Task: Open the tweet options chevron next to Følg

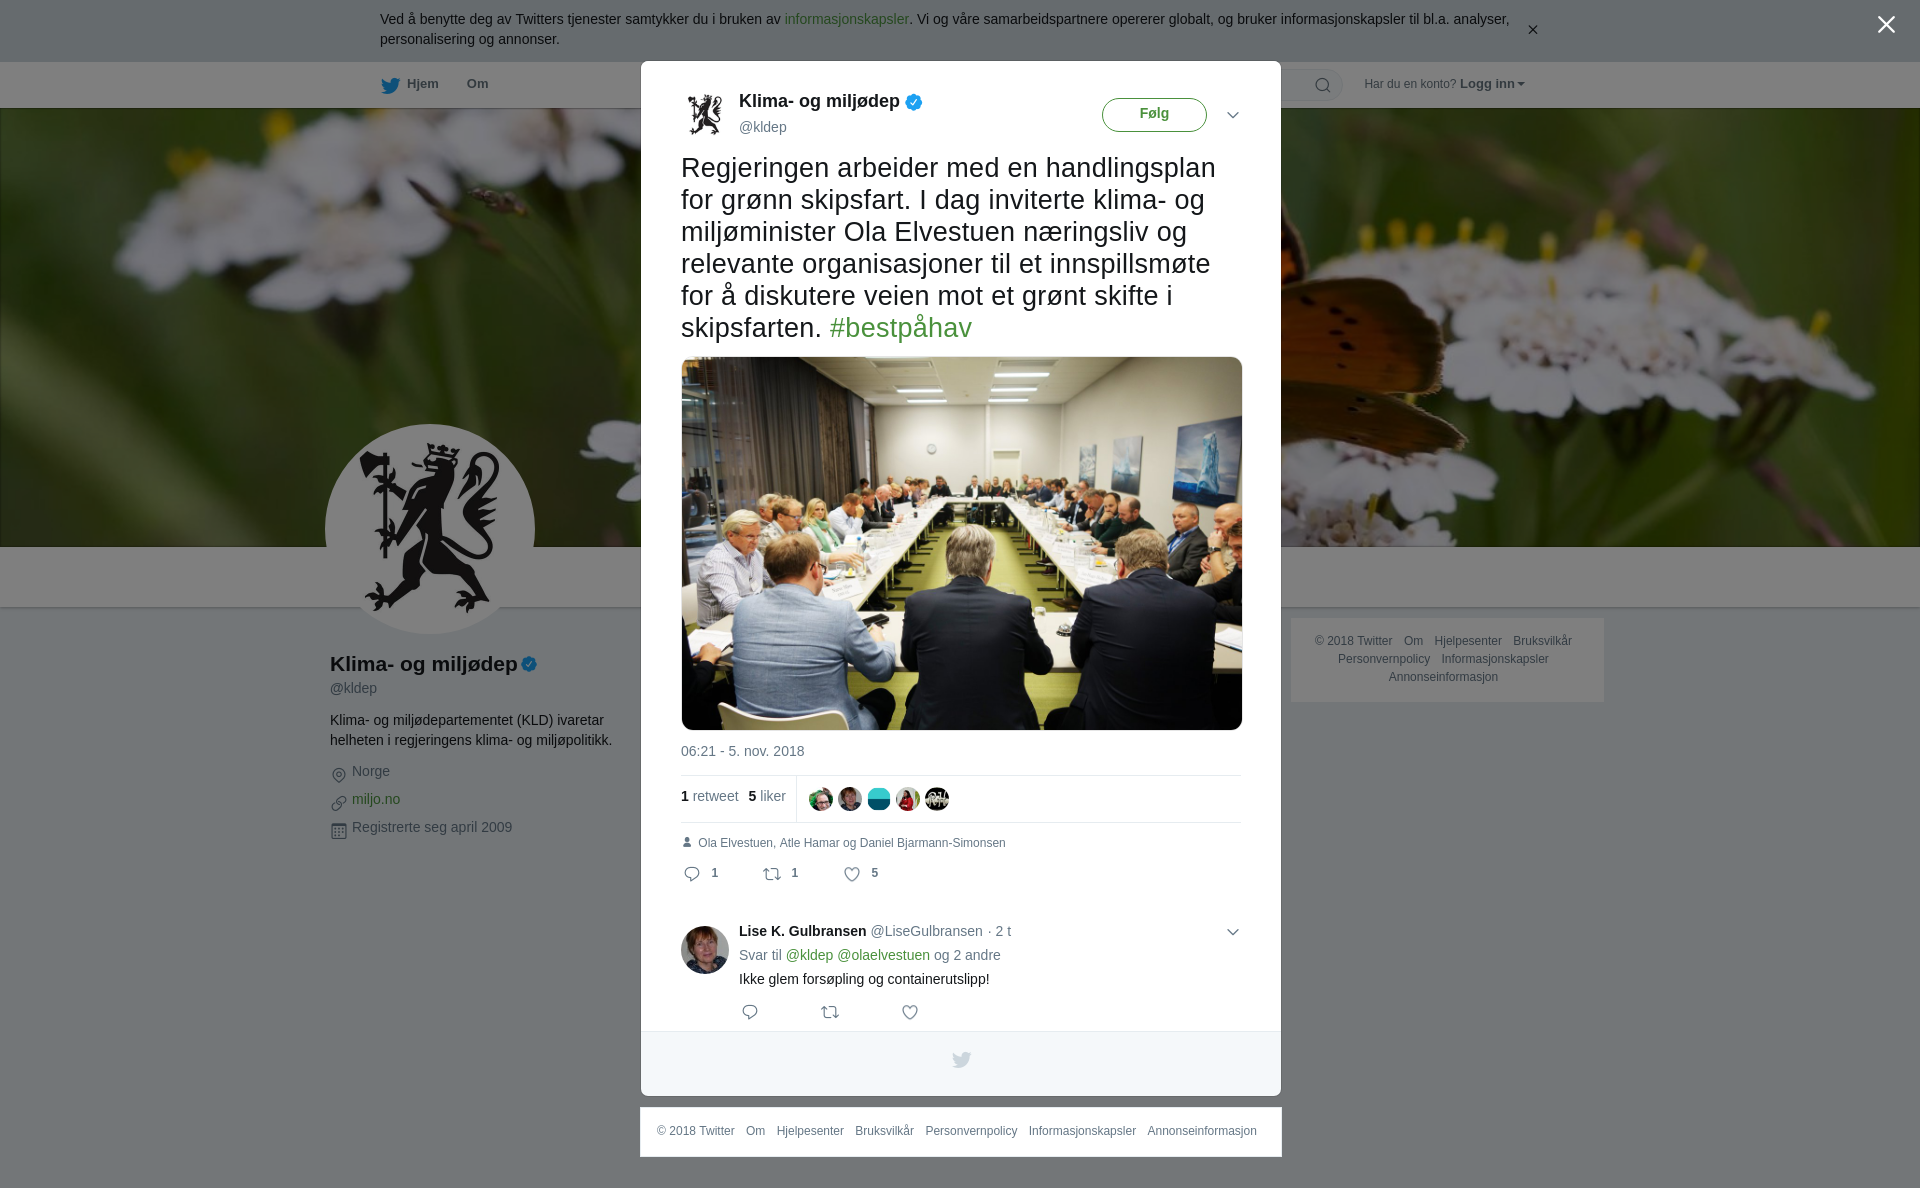Action: 1233,115
